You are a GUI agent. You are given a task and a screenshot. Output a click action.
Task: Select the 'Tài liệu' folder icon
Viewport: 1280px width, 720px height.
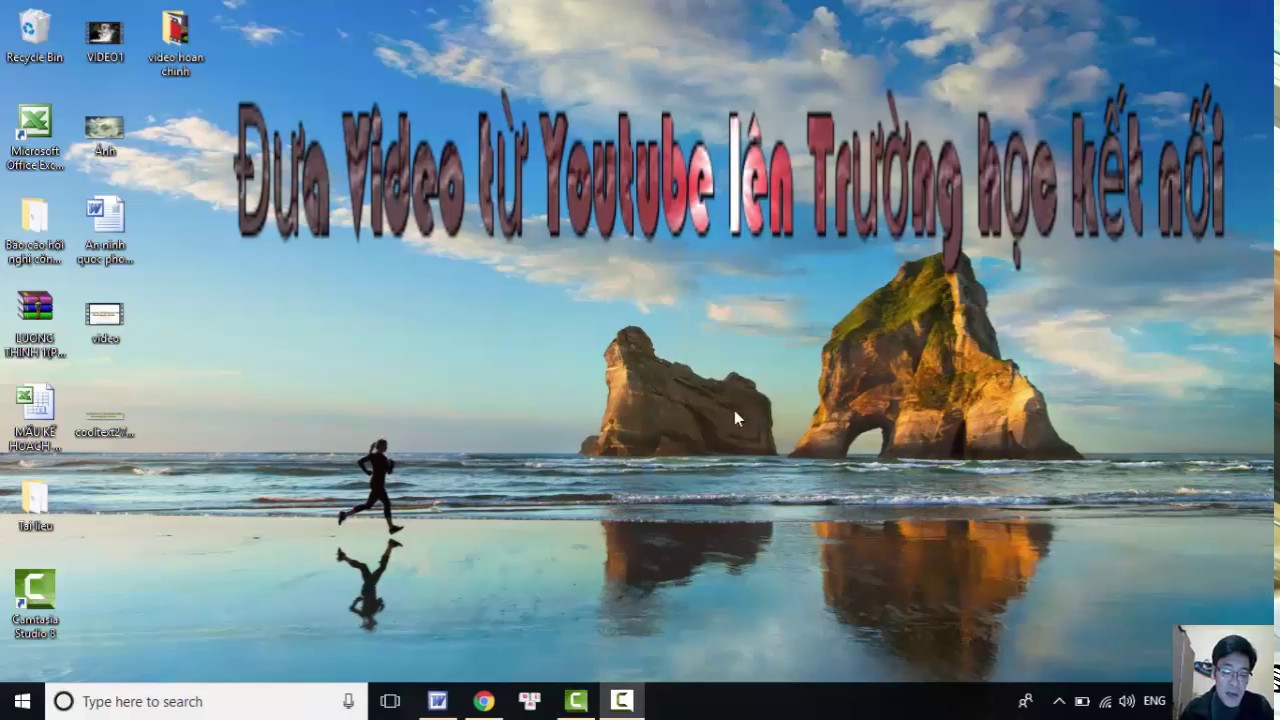point(35,506)
